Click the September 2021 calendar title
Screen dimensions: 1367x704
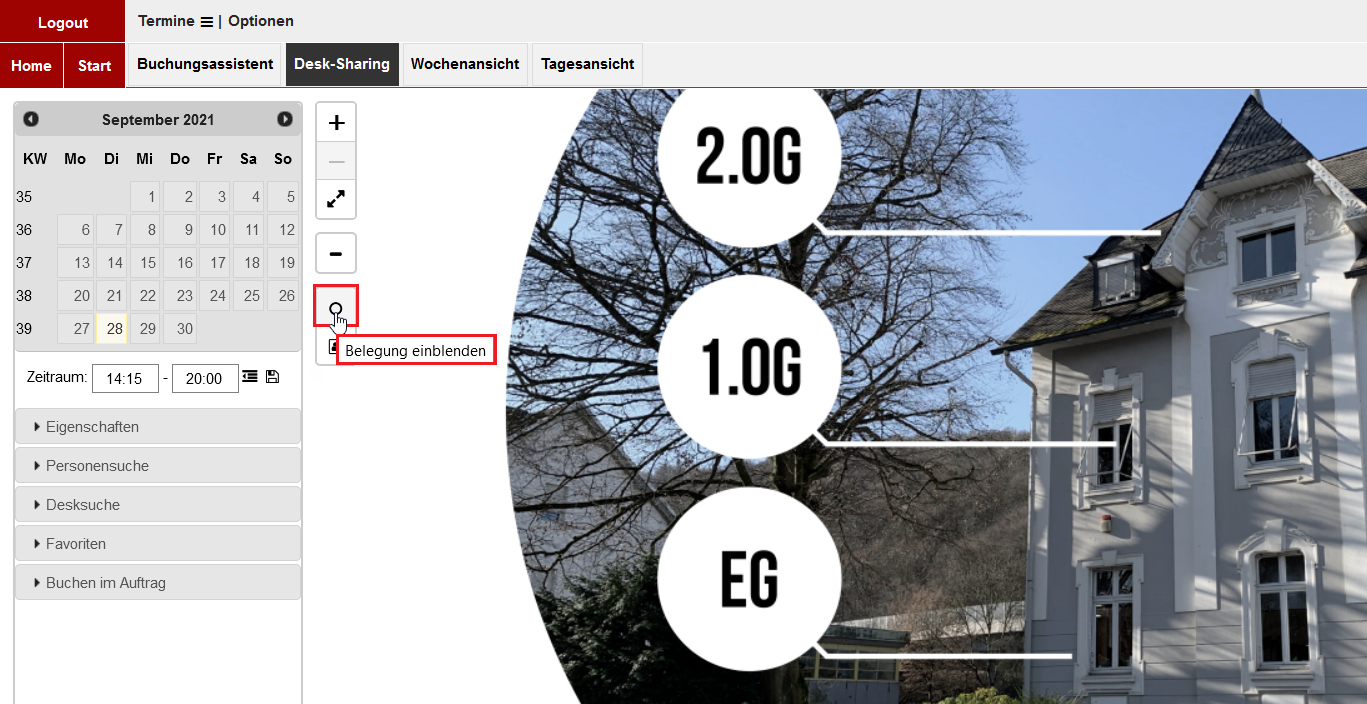pos(158,120)
